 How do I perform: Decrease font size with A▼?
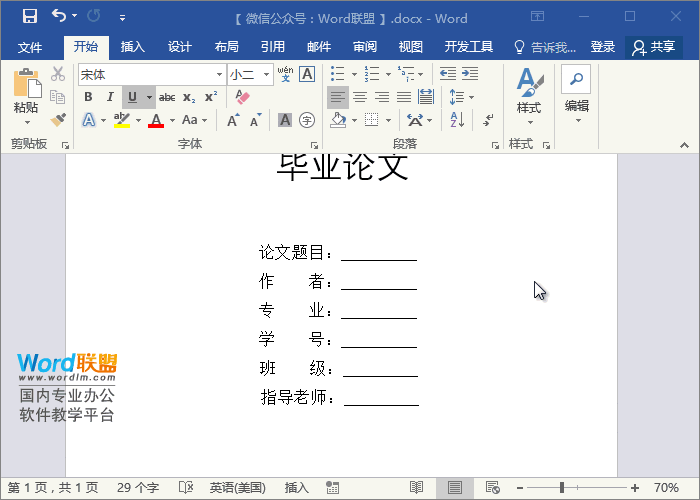tap(255, 120)
